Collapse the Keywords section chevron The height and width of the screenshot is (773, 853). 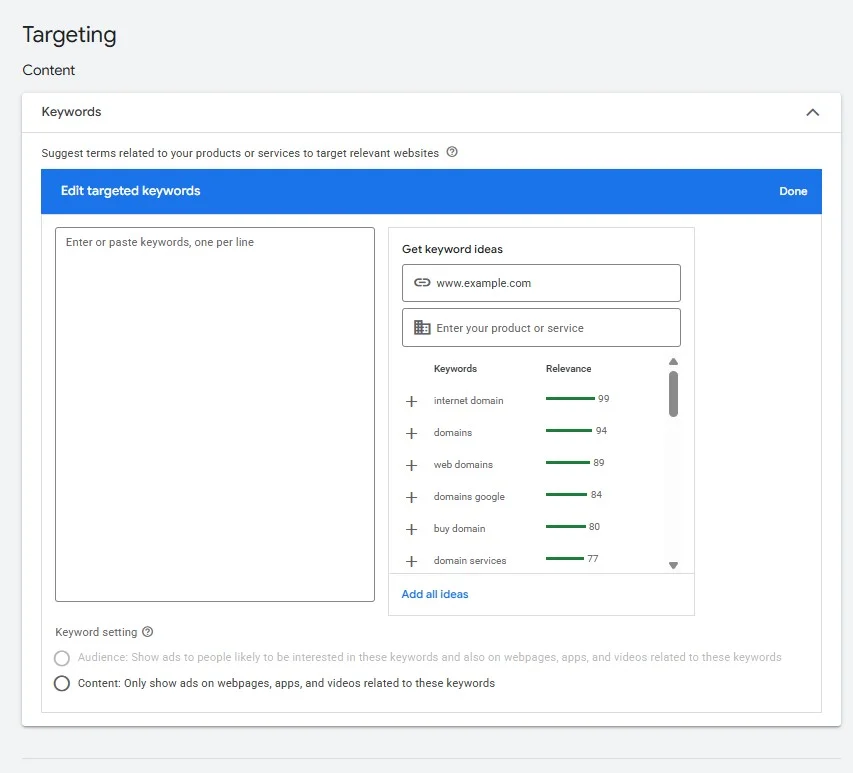(812, 113)
